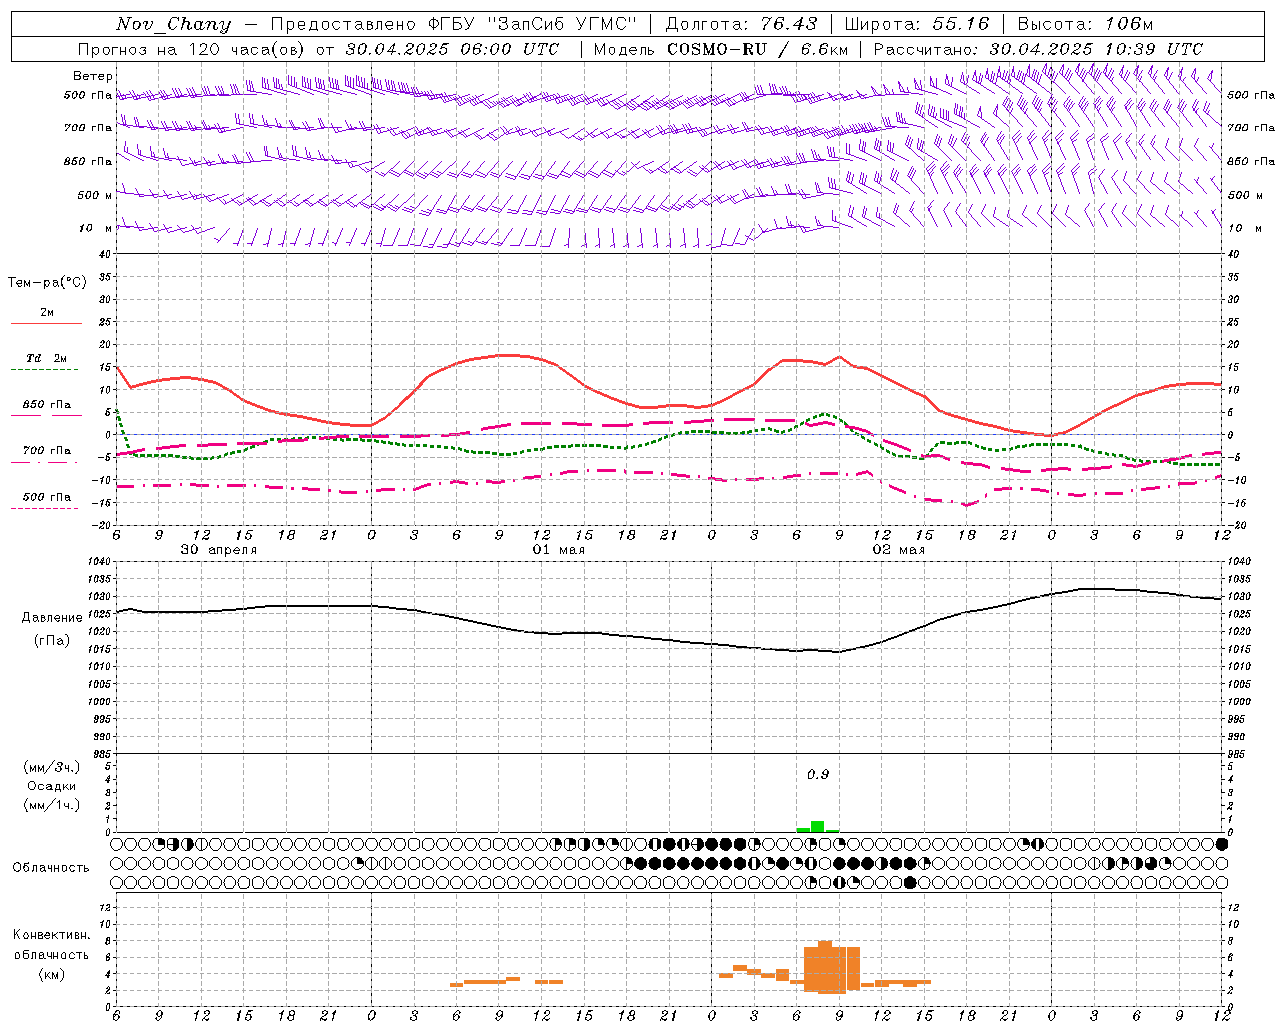Click the 'Td 2м' dew point legend entry
This screenshot has width=1280, height=1024.
coord(47,358)
